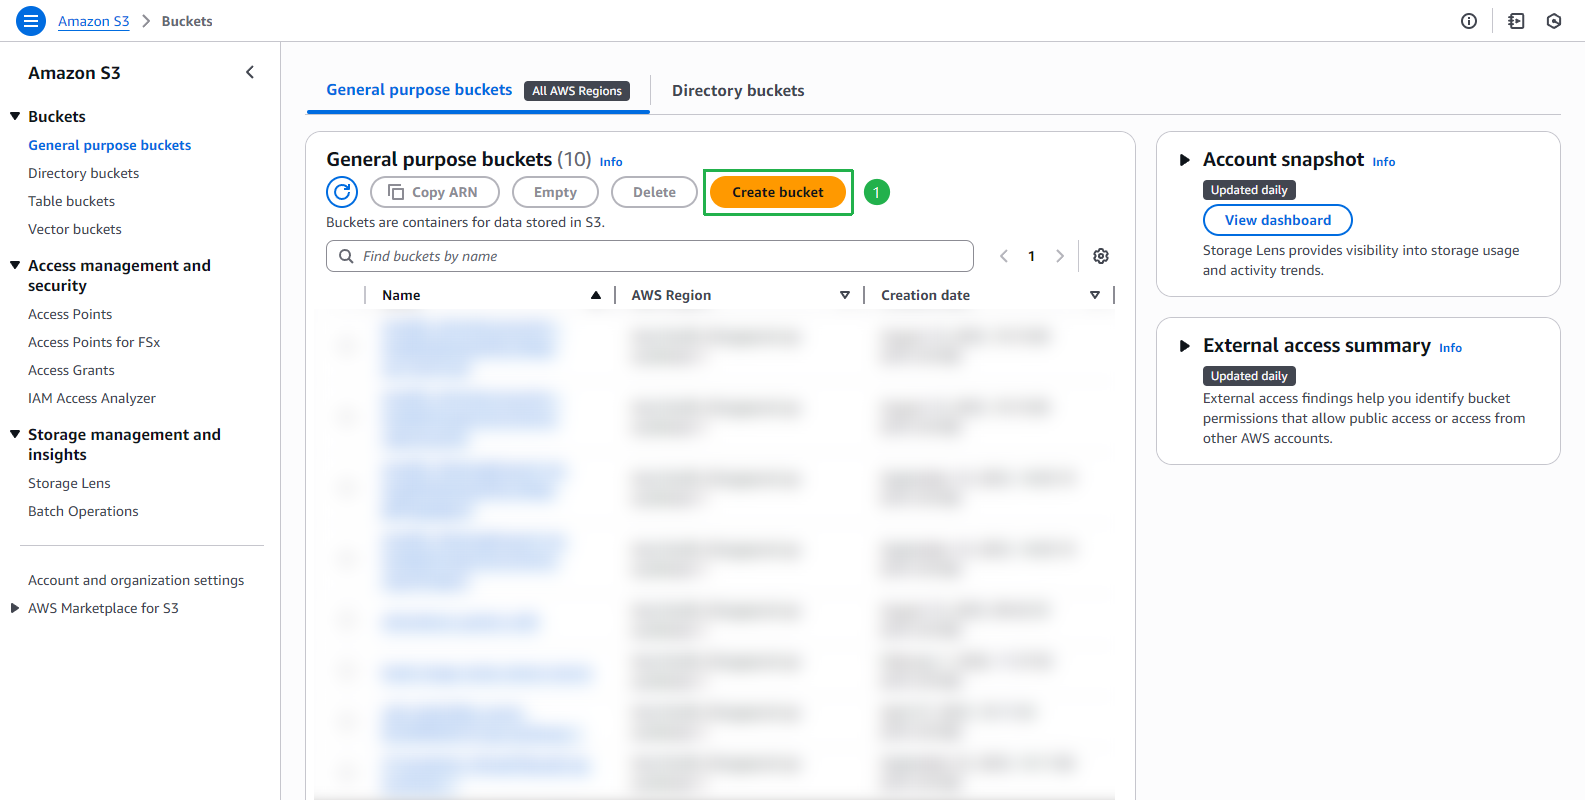Image resolution: width=1585 pixels, height=800 pixels.
Task: Sort buckets by Name using the arrow
Action: [x=596, y=295]
